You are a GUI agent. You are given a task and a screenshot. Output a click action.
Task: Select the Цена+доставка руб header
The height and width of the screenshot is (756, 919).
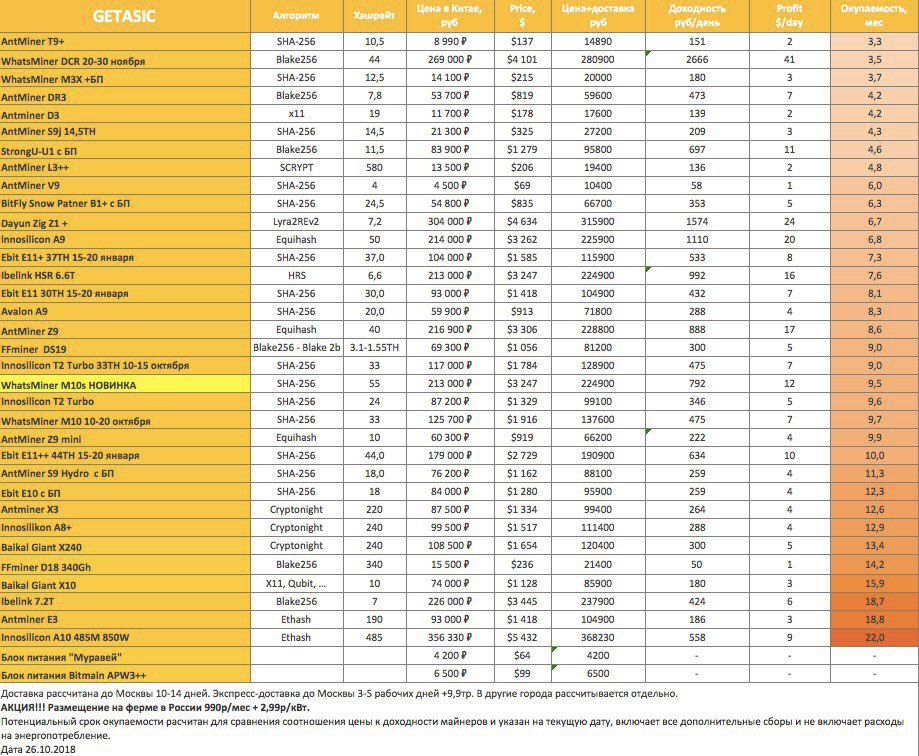598,16
